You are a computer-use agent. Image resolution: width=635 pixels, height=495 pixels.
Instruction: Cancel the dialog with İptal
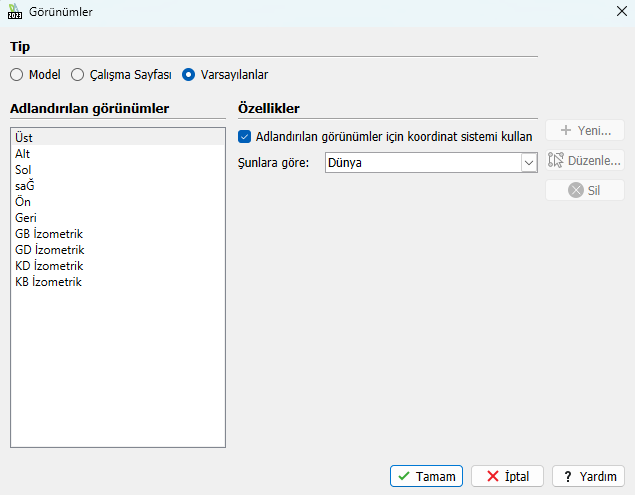coord(507,476)
